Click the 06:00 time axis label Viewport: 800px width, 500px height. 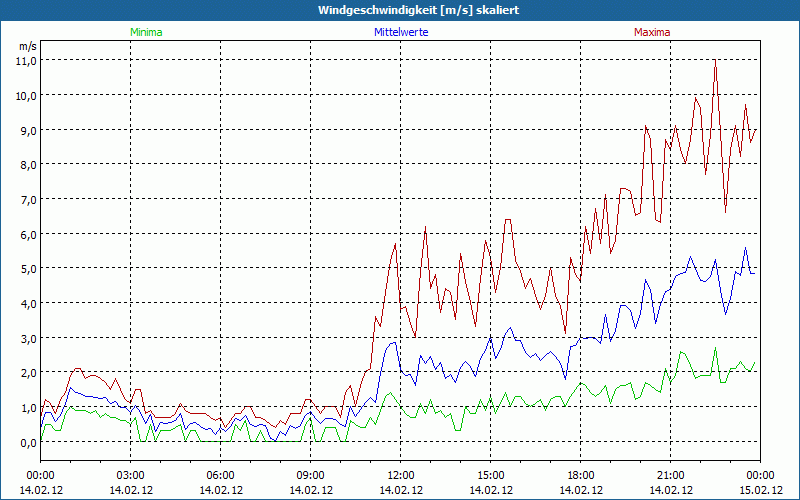point(220,476)
